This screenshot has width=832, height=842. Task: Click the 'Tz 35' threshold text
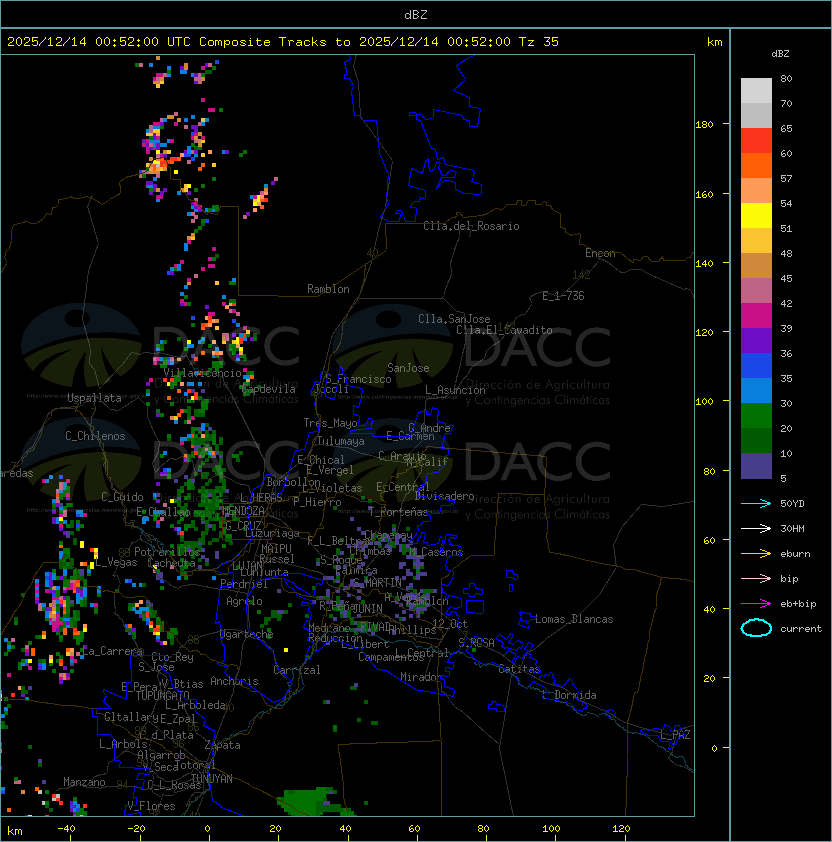(539, 42)
